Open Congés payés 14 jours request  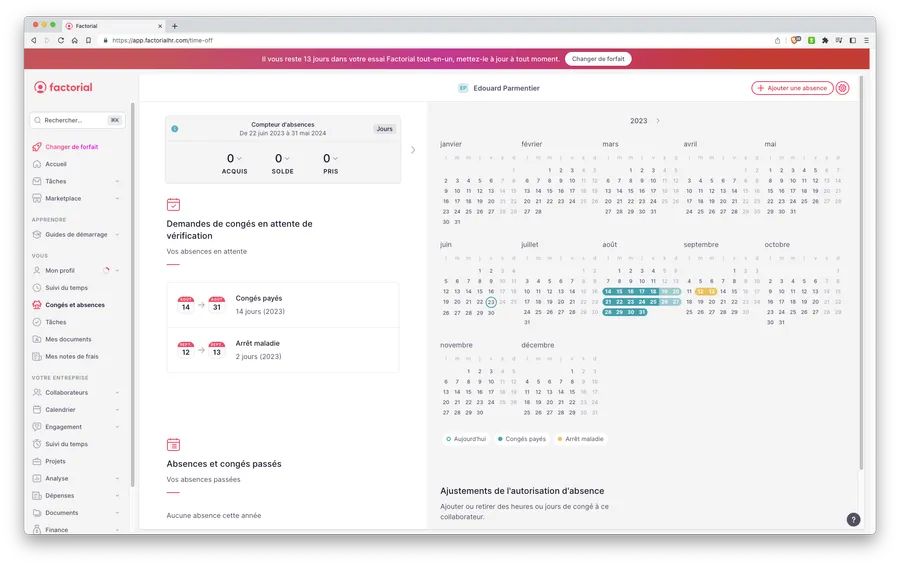(x=282, y=305)
